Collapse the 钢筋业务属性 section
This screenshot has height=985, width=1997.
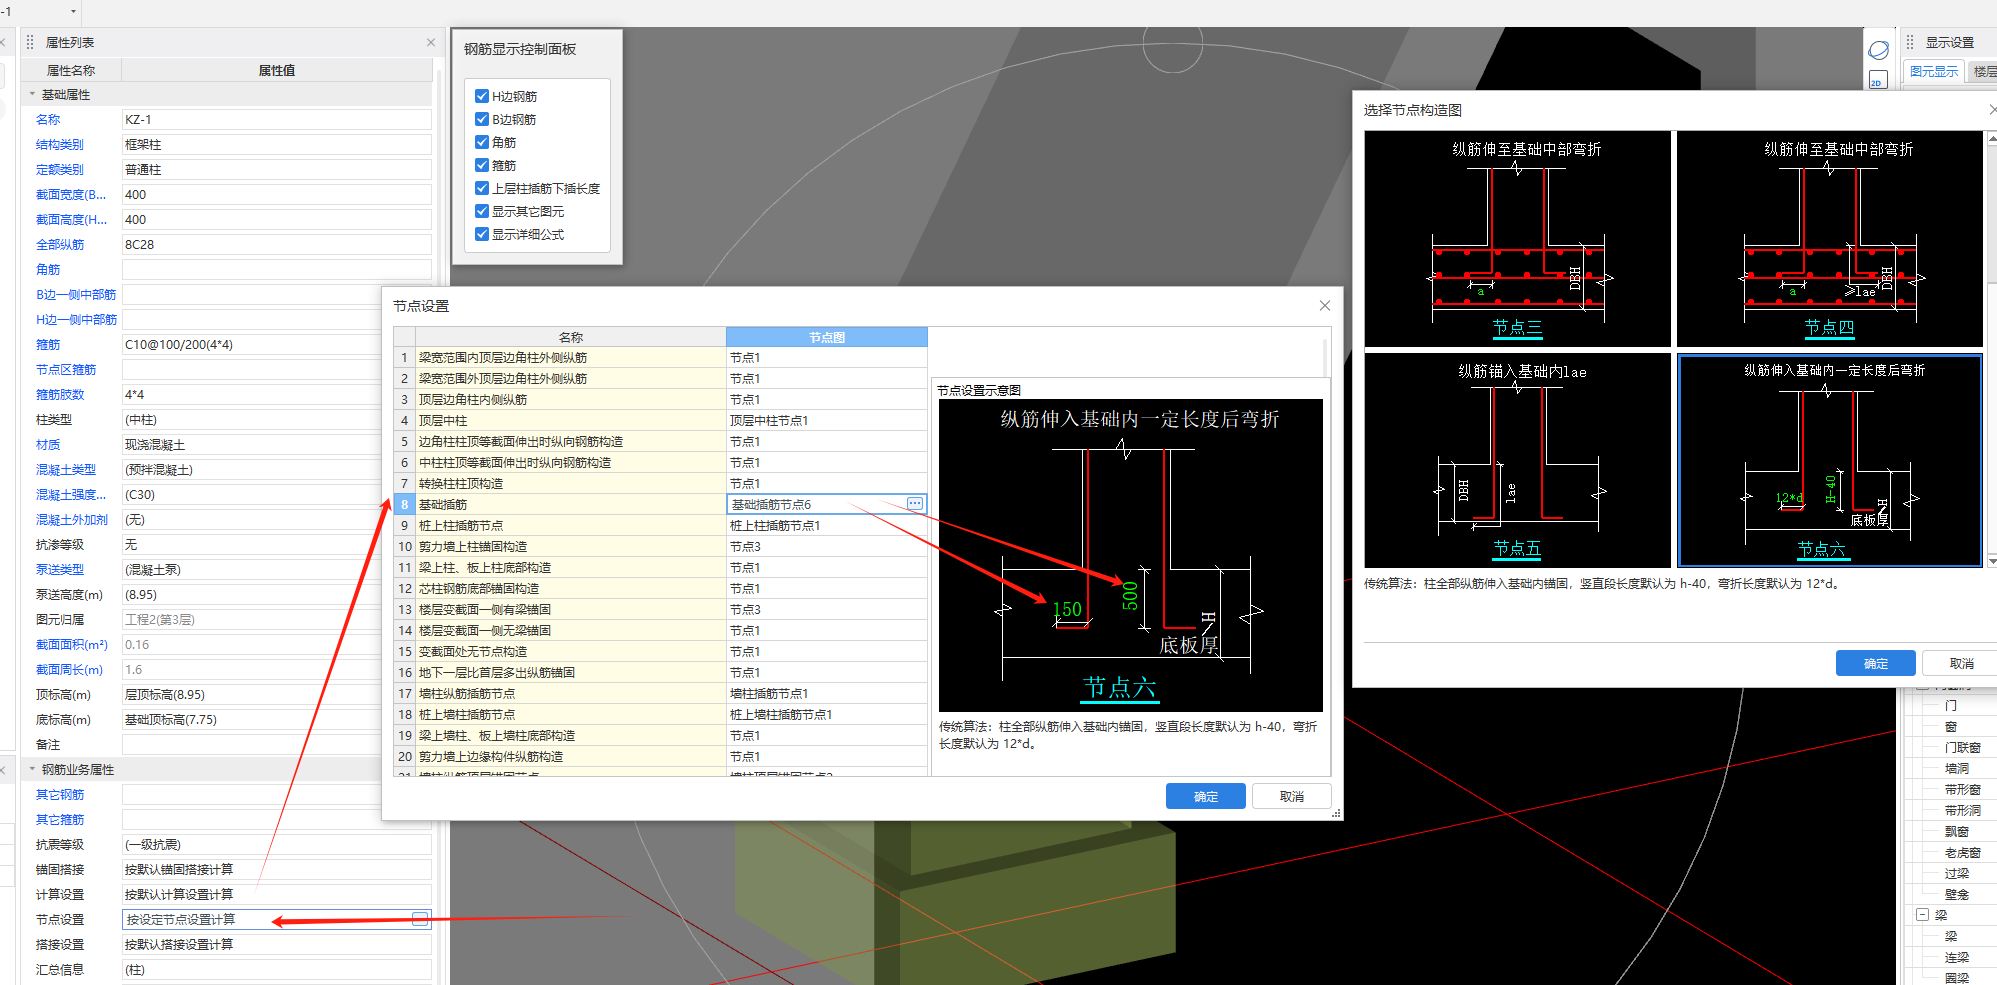(x=32, y=769)
